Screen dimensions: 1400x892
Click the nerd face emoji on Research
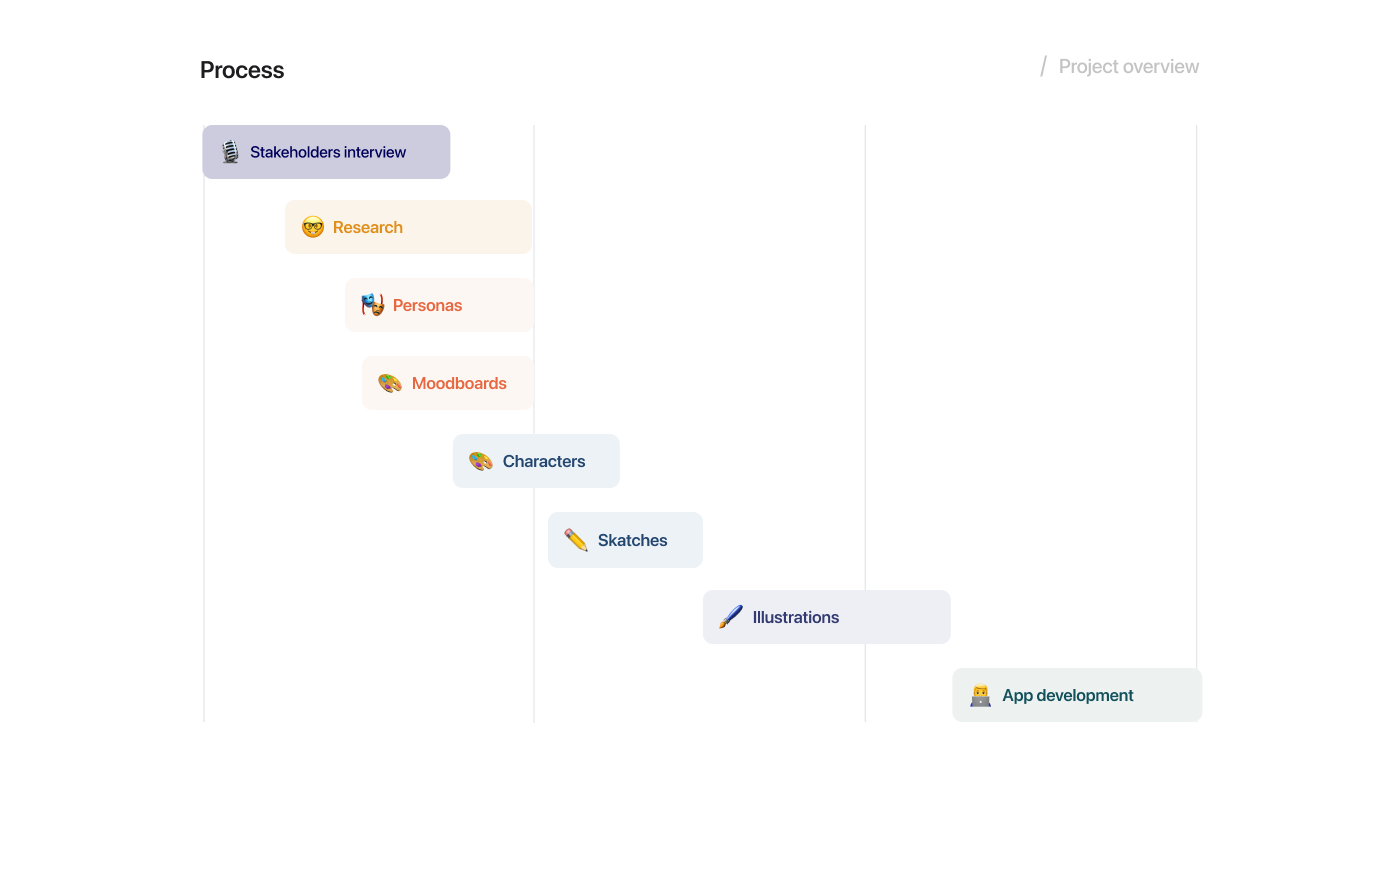coord(313,227)
